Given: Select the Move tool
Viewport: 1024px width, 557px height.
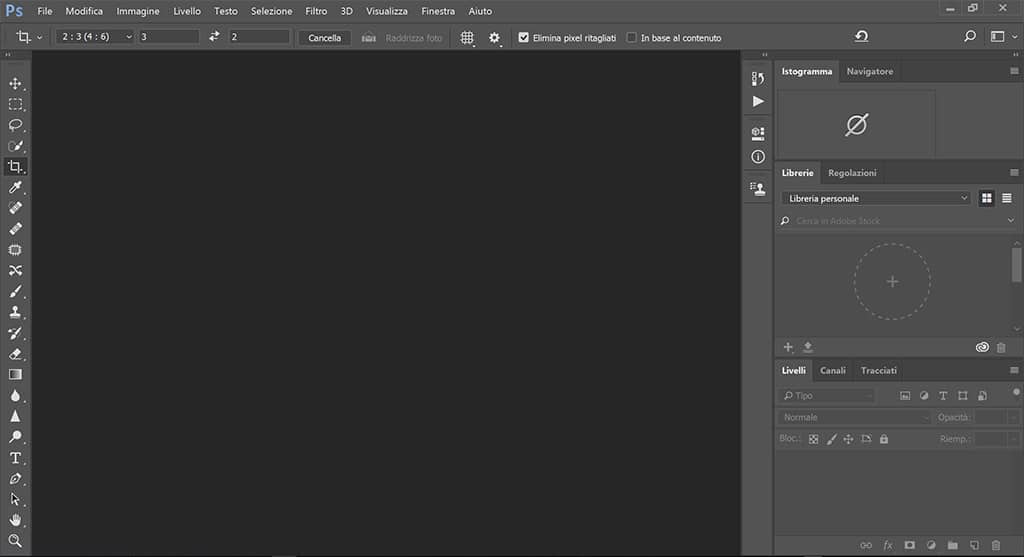Looking at the screenshot, I should (x=15, y=84).
